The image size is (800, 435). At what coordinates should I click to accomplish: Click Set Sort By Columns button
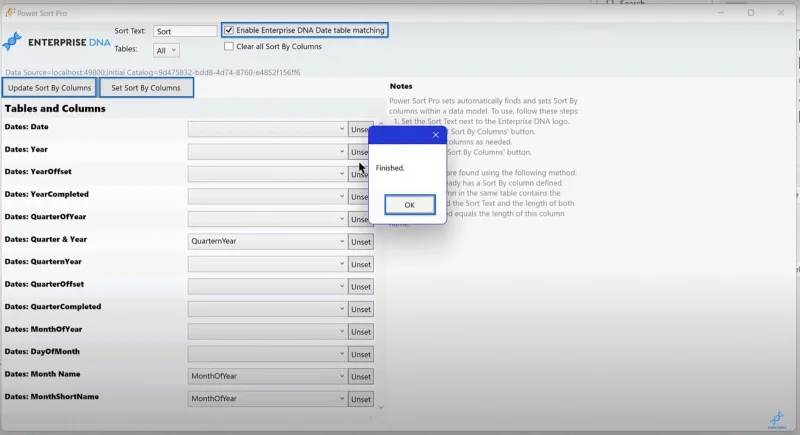(x=146, y=88)
